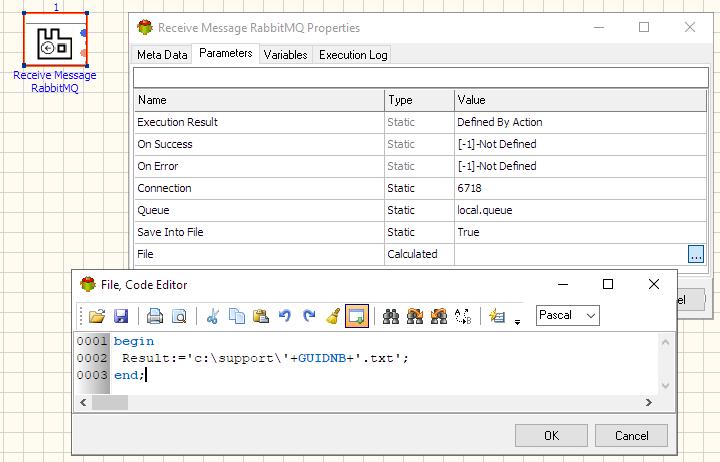Screen dimensions: 720x462
Task: Click the blue connector dot on node
Action: click(x=84, y=33)
